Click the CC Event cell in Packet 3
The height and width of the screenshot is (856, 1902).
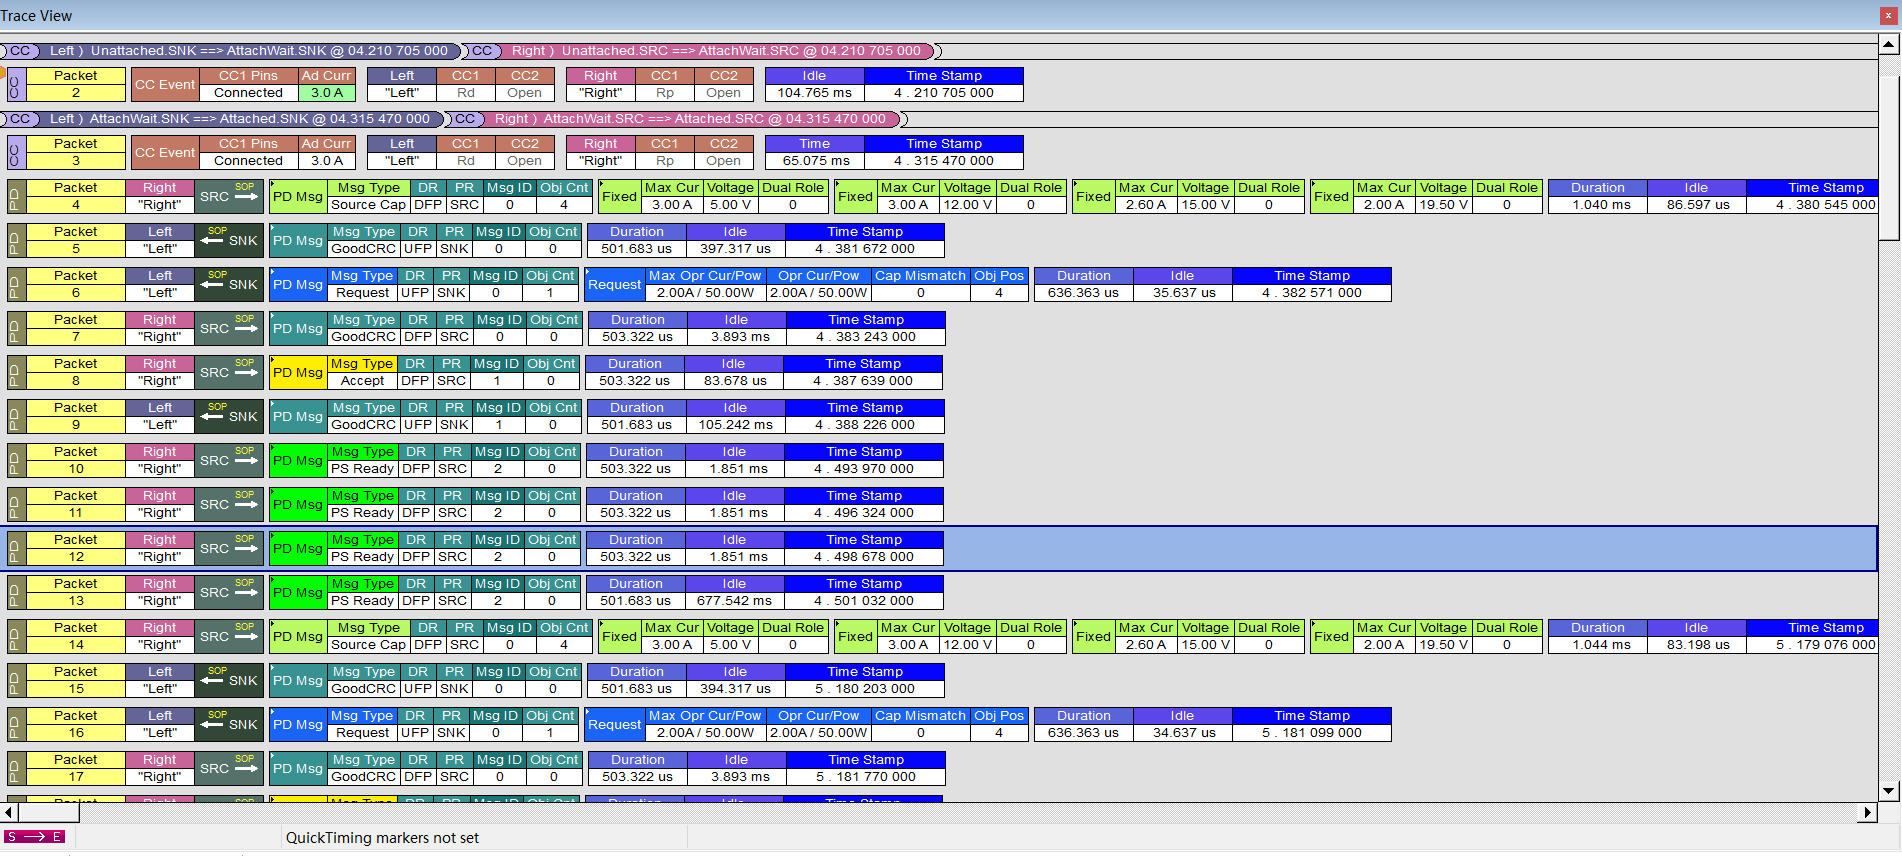coord(165,152)
